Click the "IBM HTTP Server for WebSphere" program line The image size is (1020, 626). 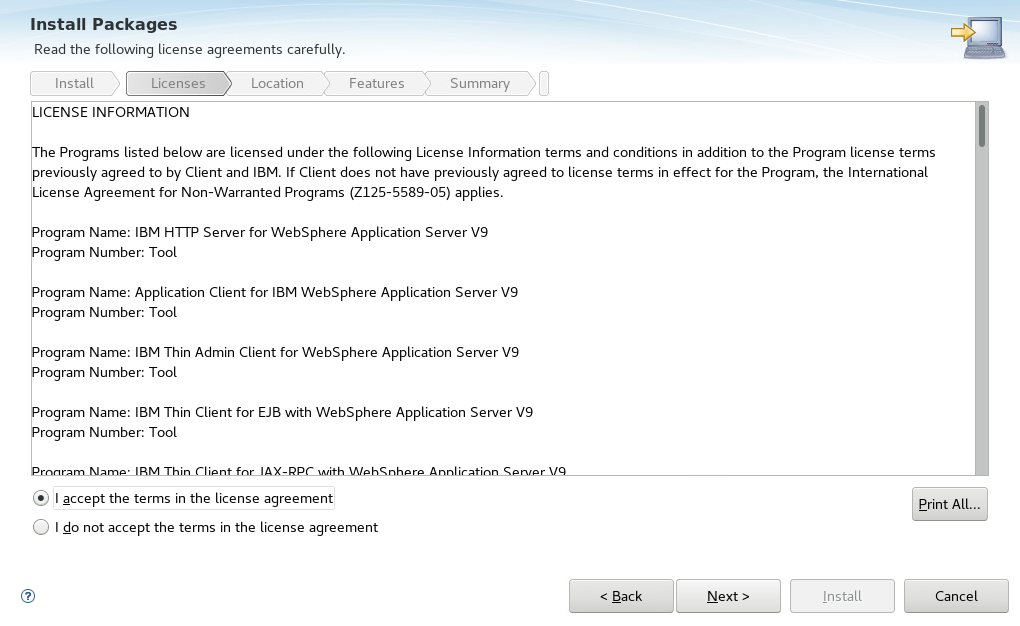click(x=260, y=232)
